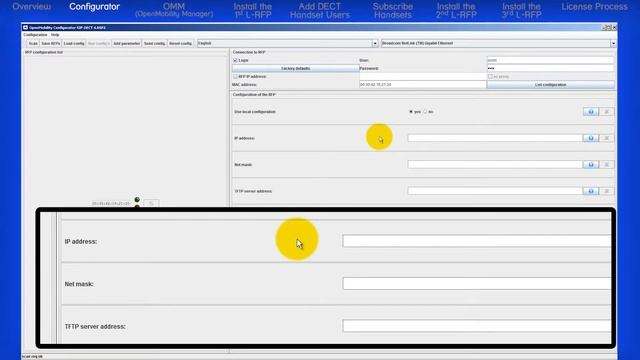Click the Reset config. toolbar button
This screenshot has height=360, width=640.
pos(180,43)
